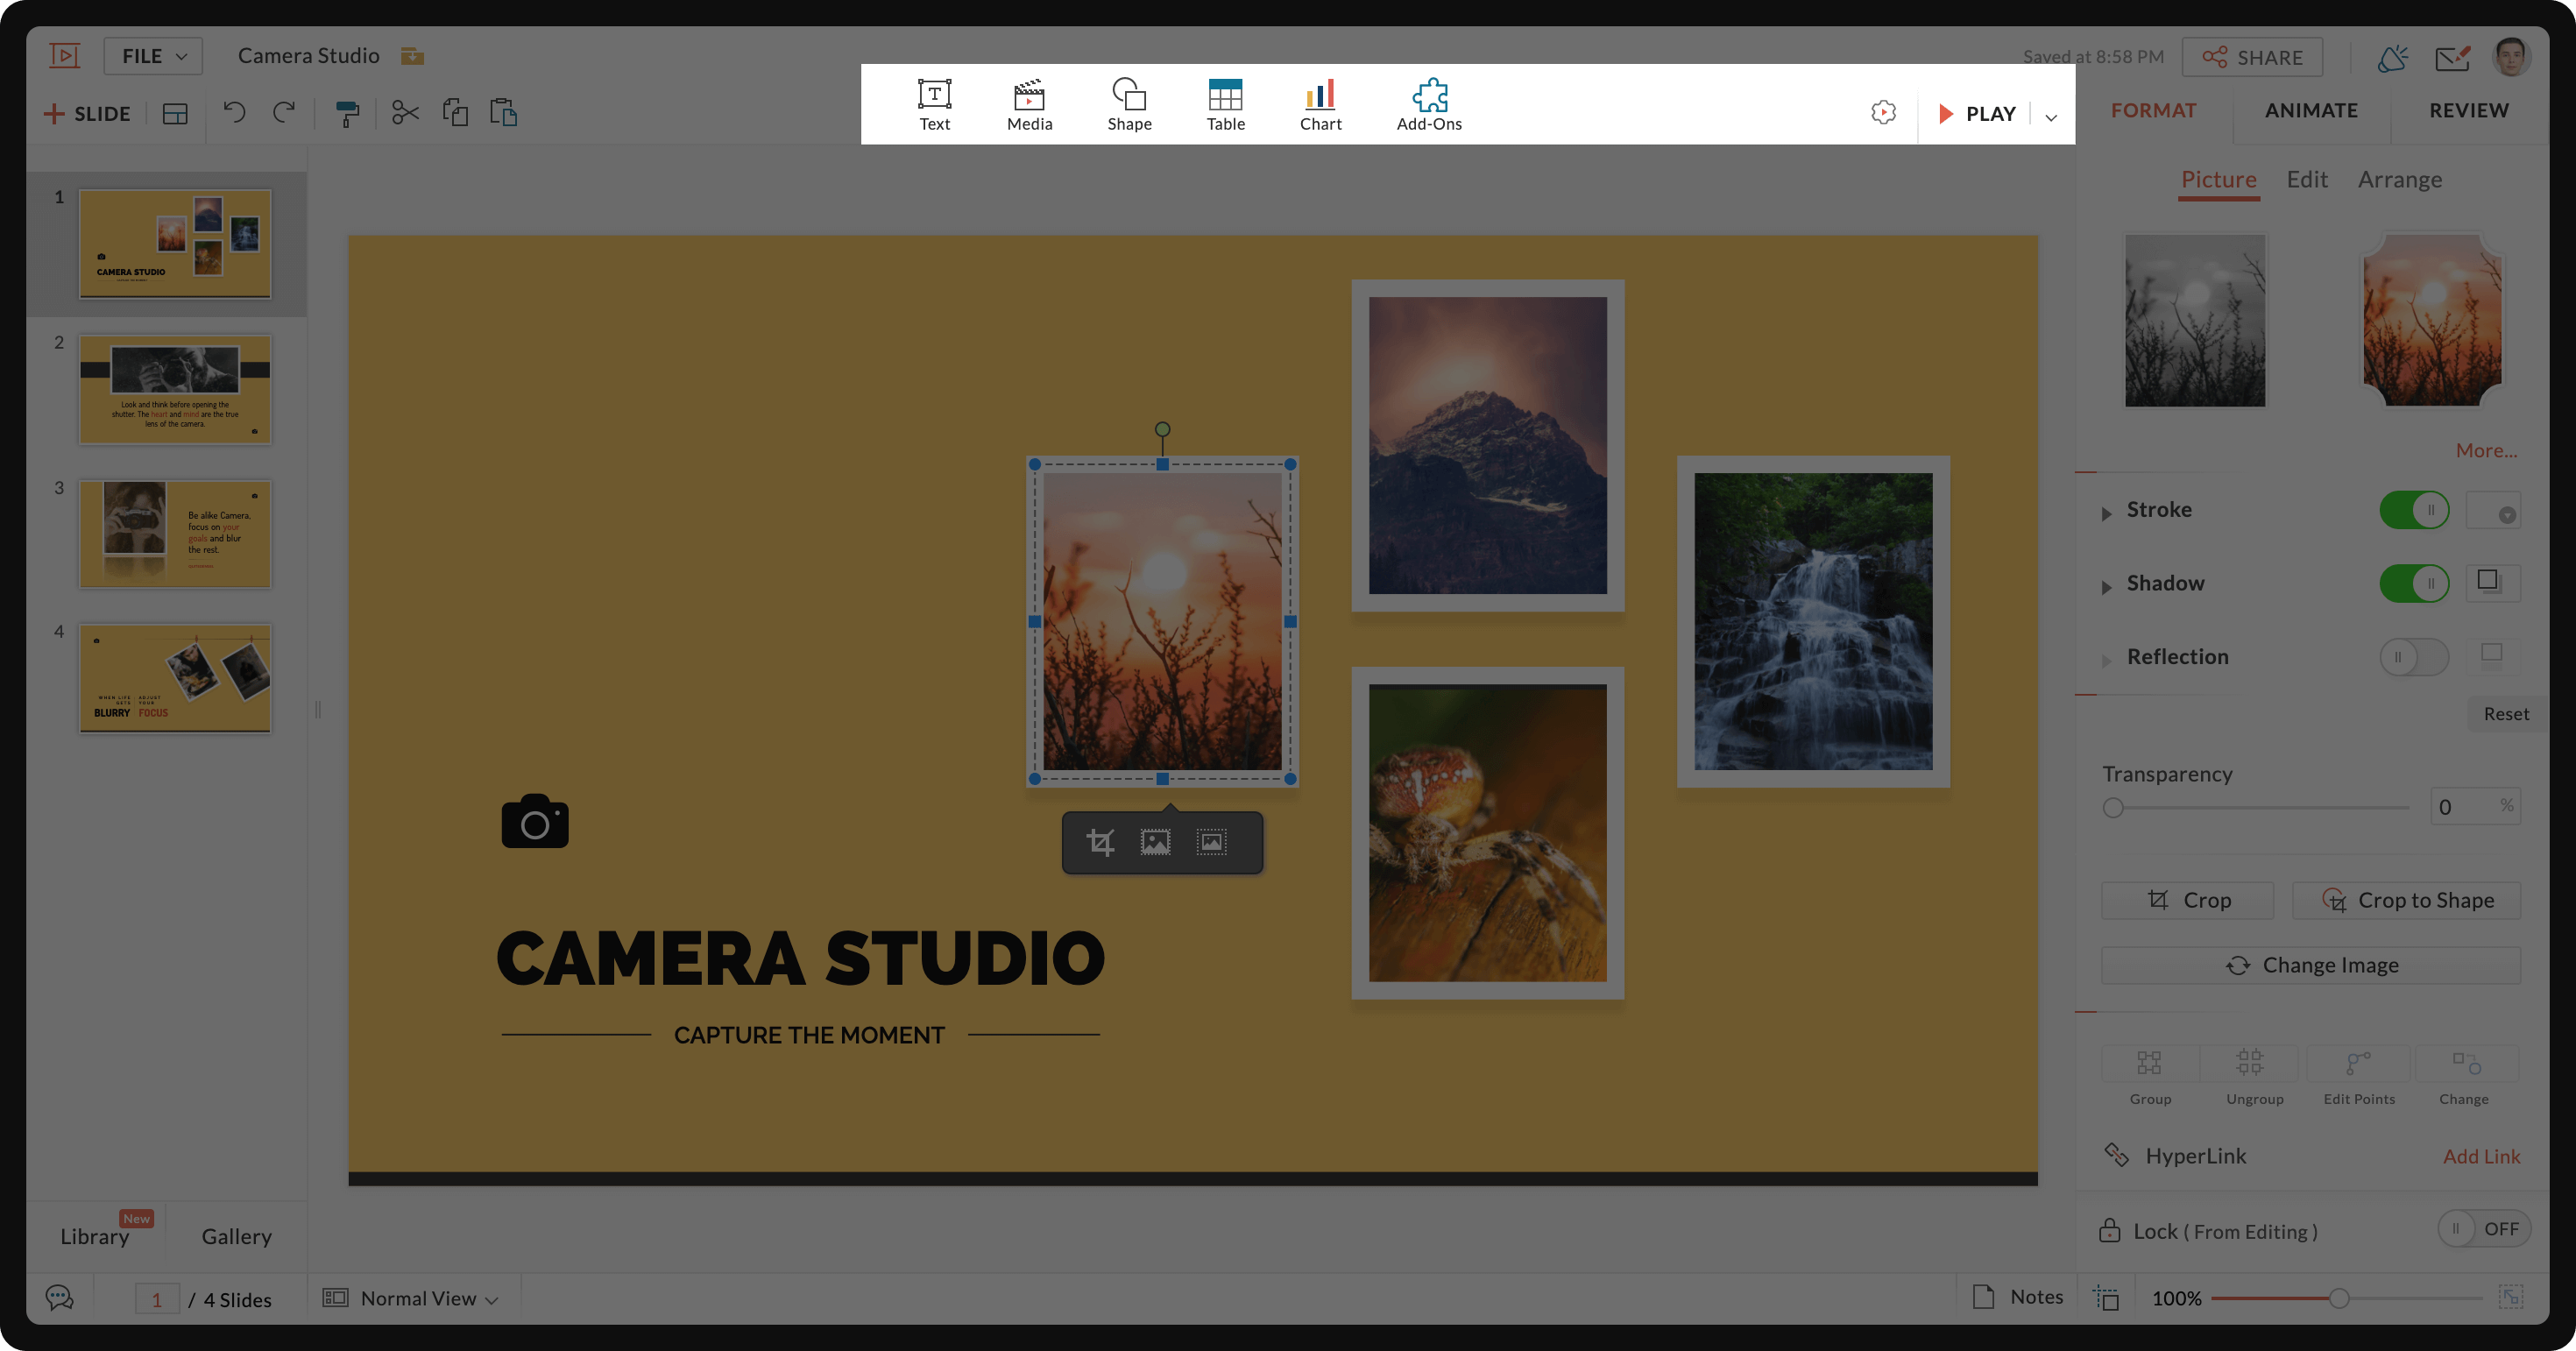
Task: Open the Arrange sub-tab
Action: (x=2399, y=180)
